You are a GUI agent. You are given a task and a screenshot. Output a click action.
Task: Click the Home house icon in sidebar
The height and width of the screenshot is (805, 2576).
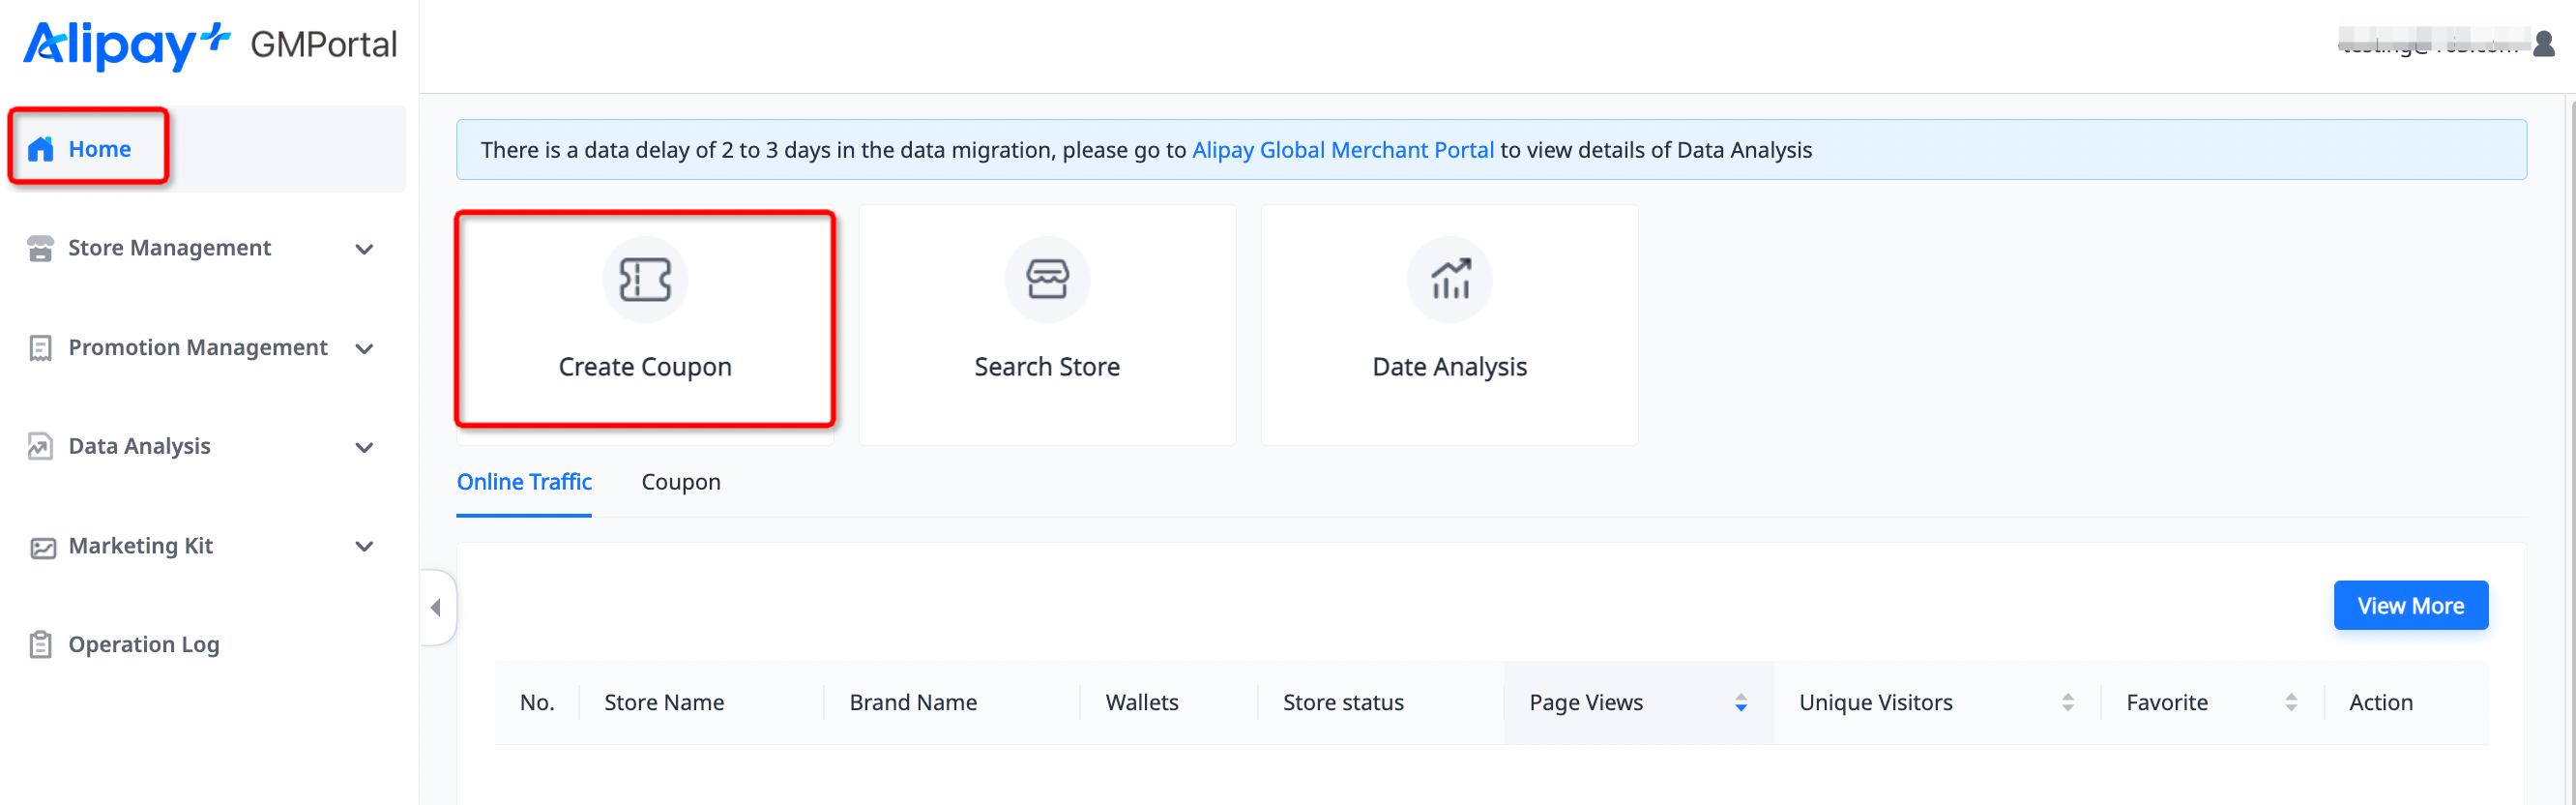point(41,149)
